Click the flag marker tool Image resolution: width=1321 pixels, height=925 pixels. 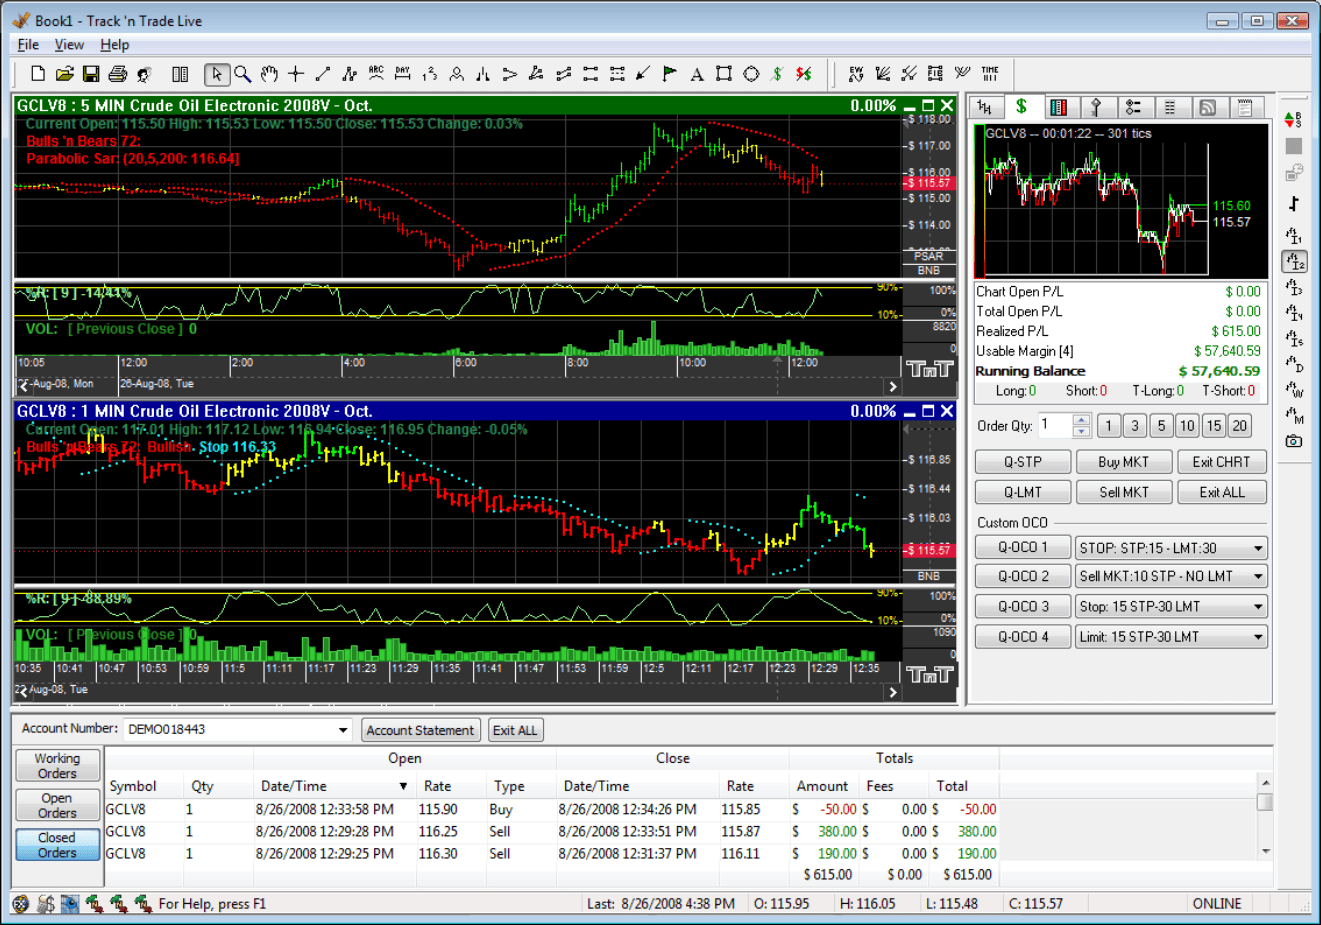coord(670,74)
